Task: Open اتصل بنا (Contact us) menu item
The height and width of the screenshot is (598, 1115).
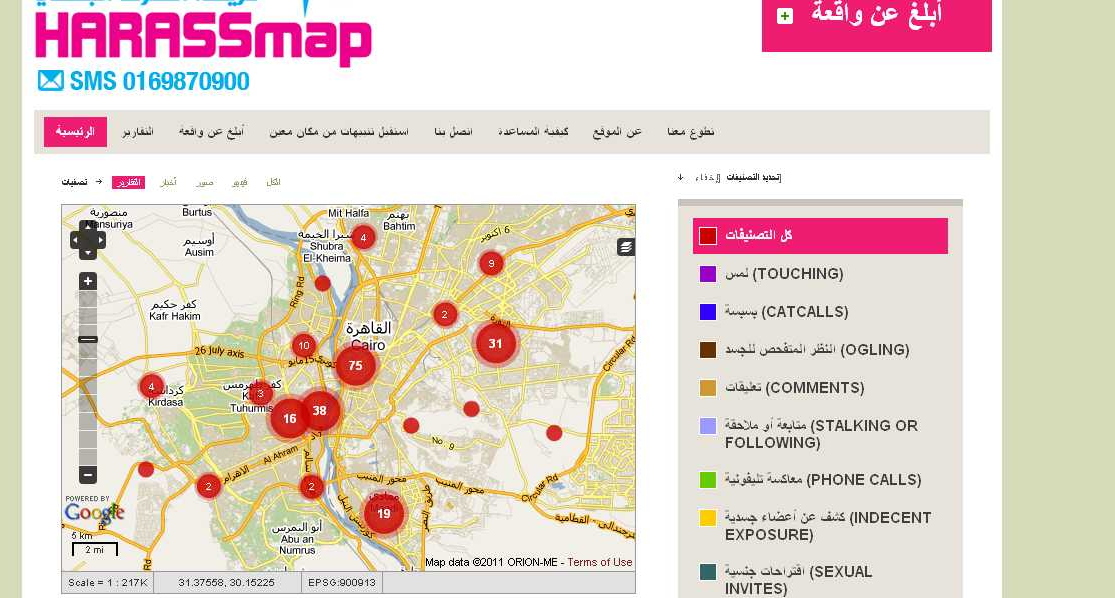Action: [454, 132]
